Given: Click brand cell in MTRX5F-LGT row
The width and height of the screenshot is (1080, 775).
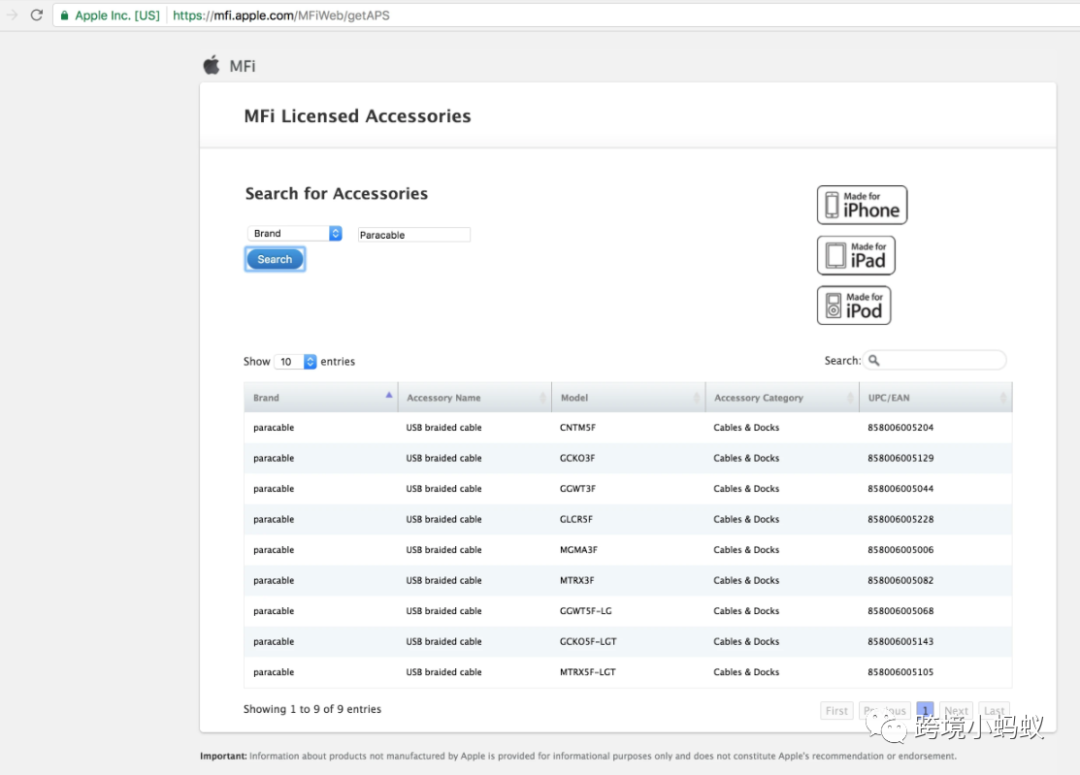Looking at the screenshot, I should click(273, 672).
